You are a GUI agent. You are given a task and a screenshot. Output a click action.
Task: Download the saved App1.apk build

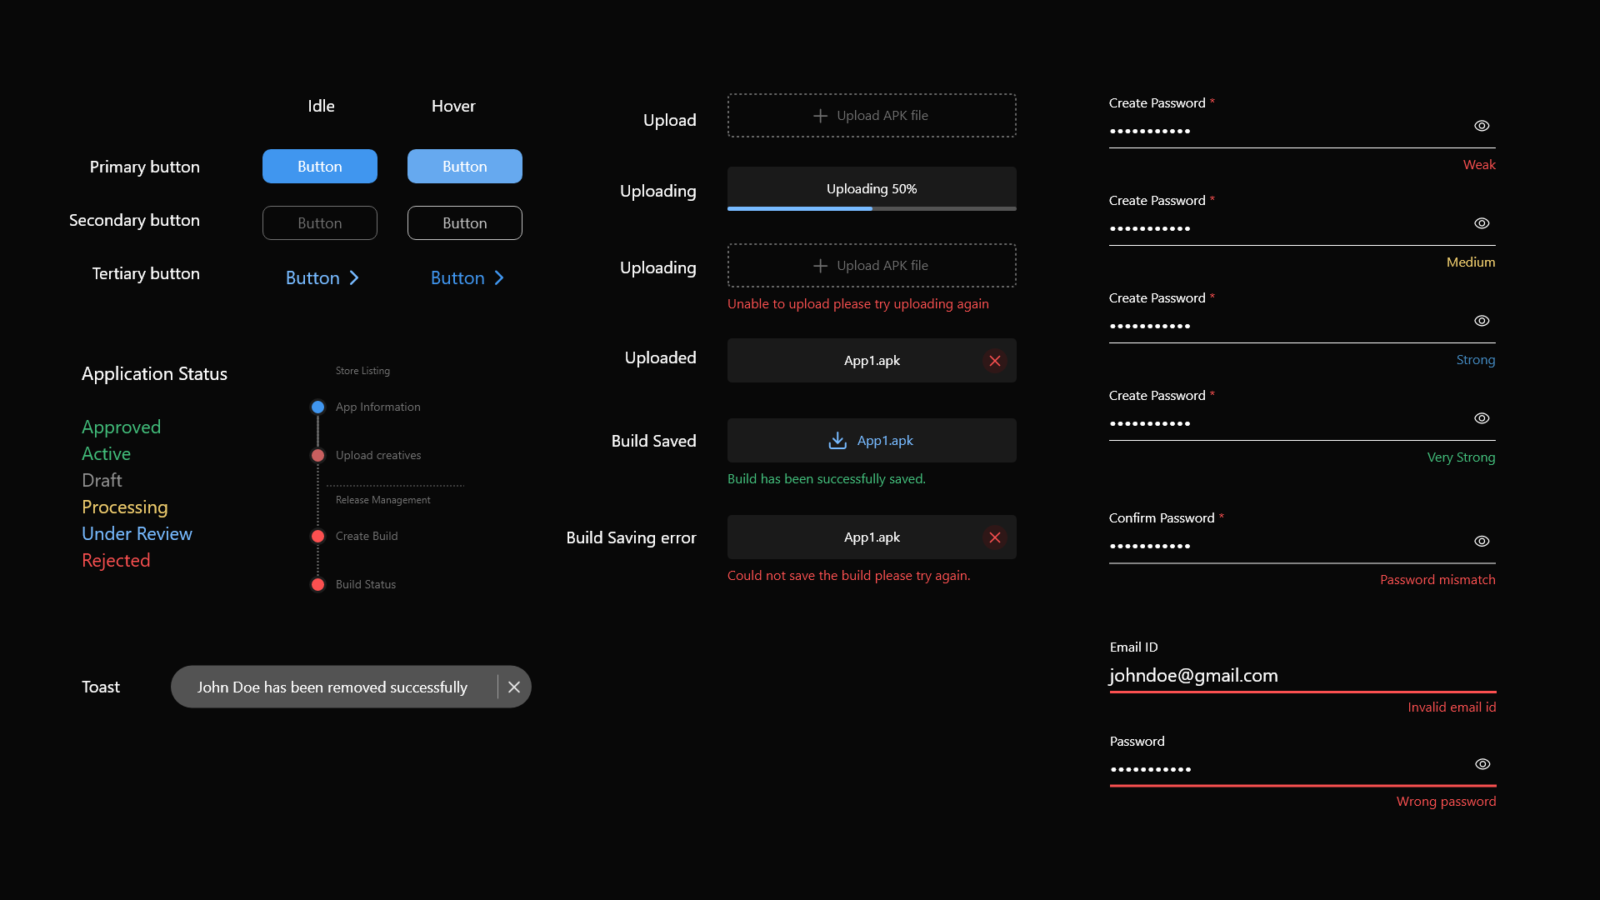(x=872, y=441)
